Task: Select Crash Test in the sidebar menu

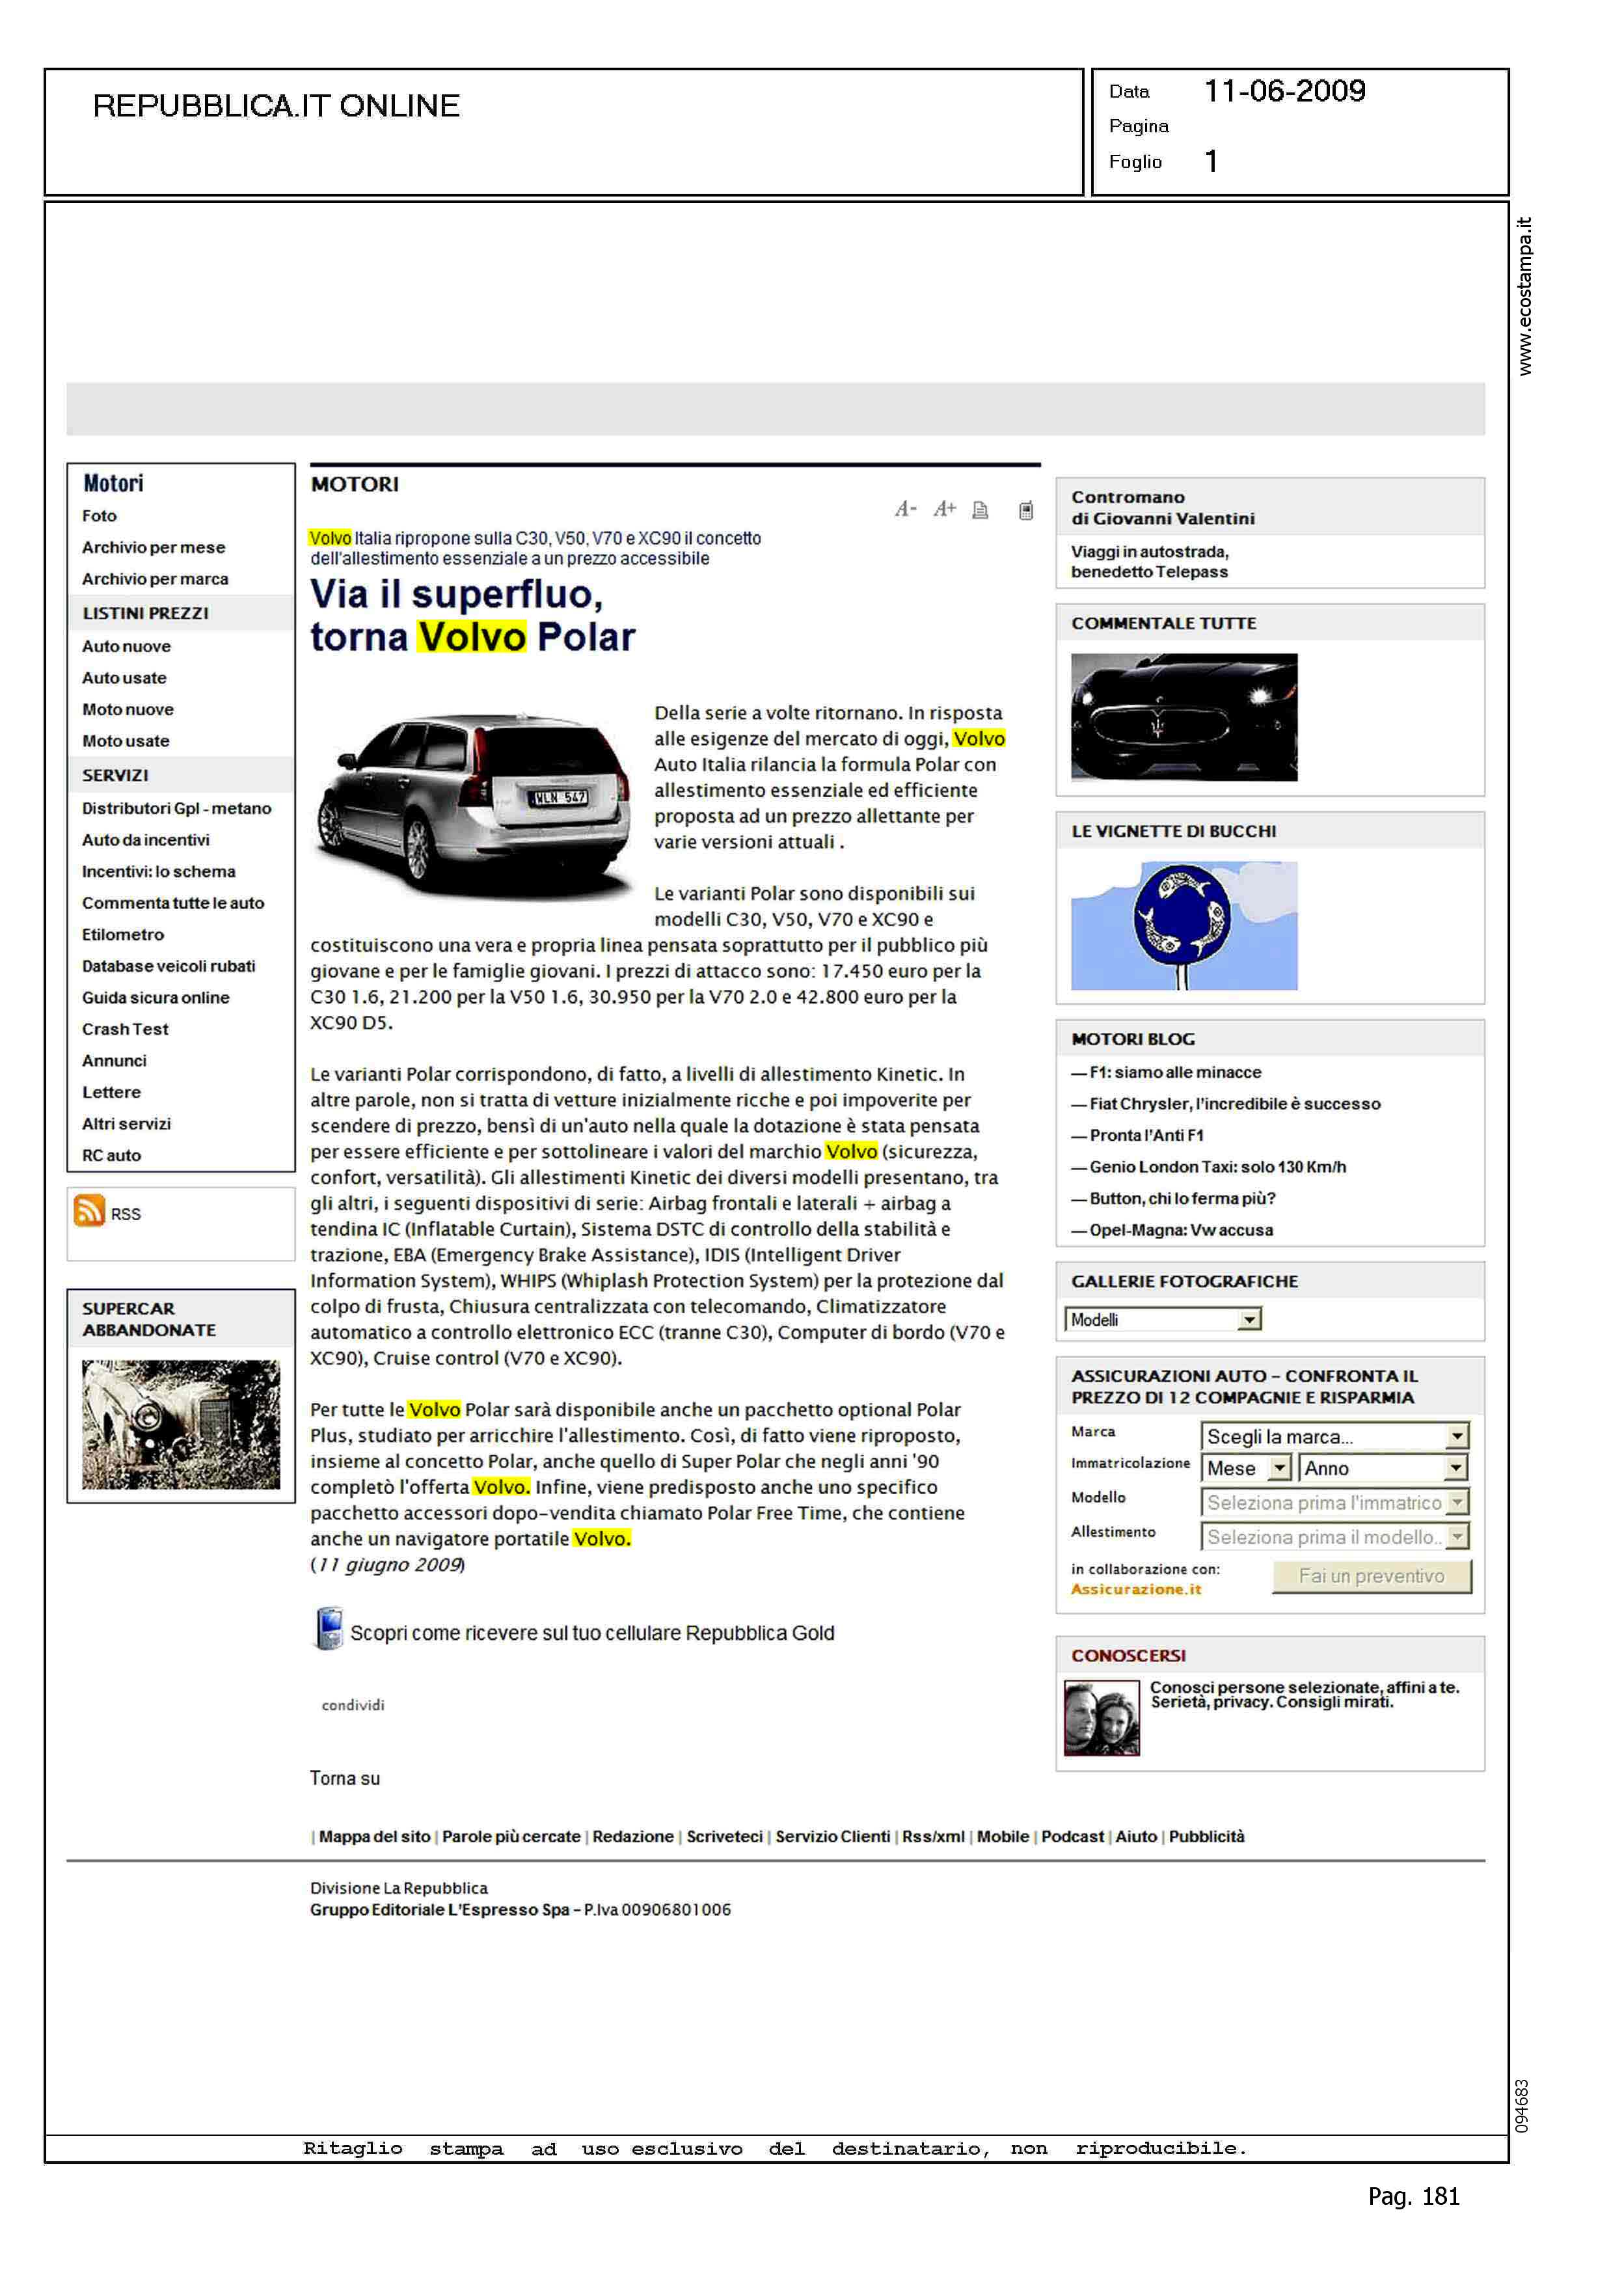Action: [126, 1029]
